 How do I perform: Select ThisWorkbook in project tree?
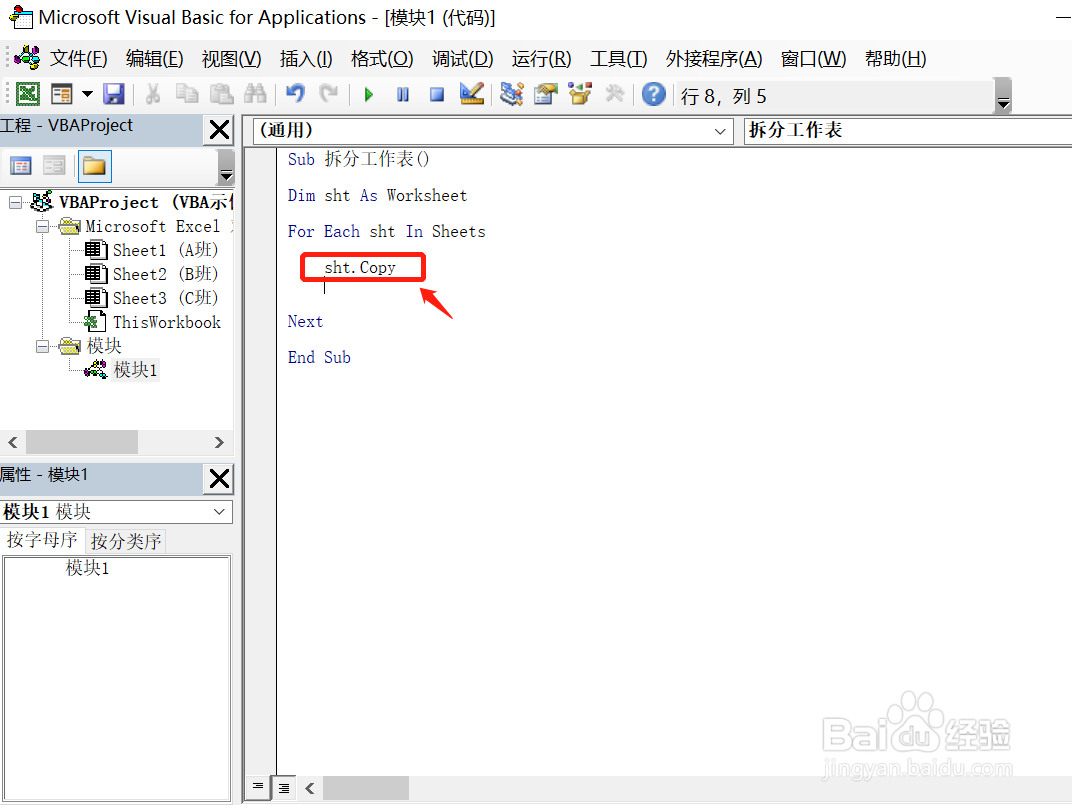[167, 322]
